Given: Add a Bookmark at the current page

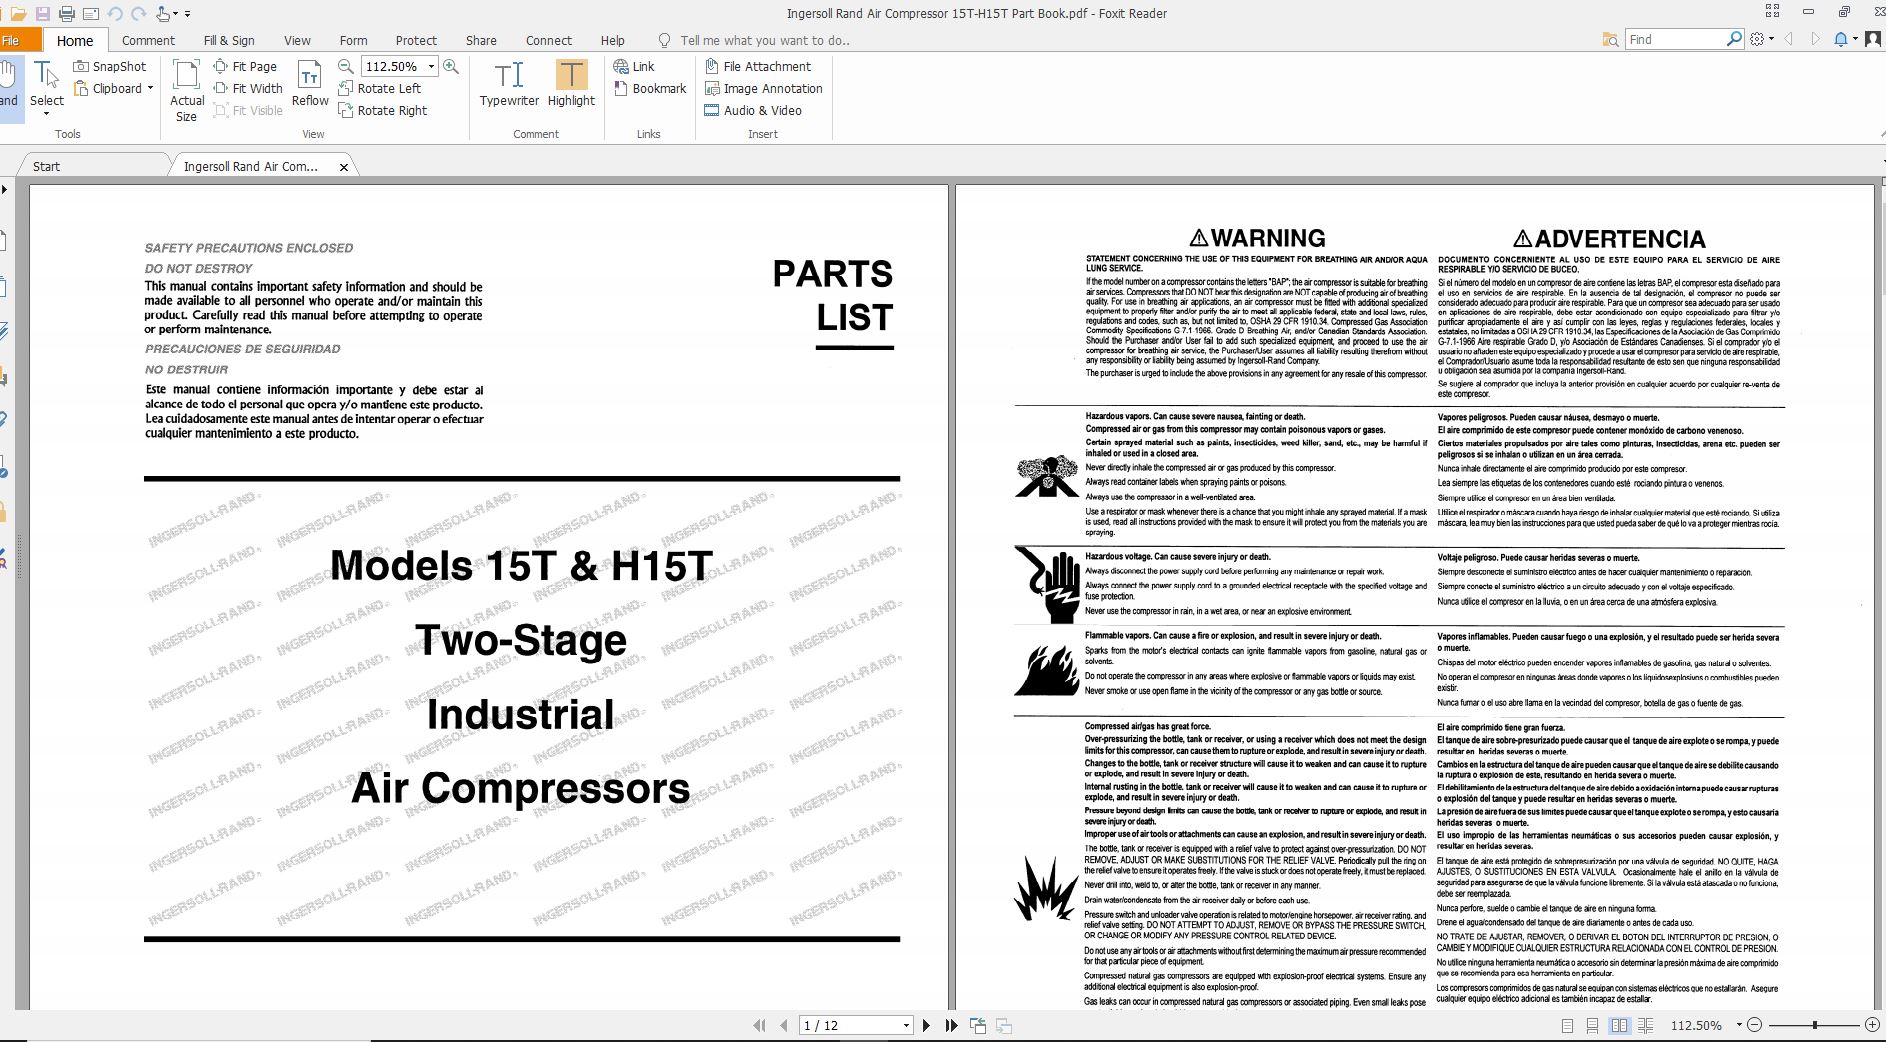Looking at the screenshot, I should [650, 88].
